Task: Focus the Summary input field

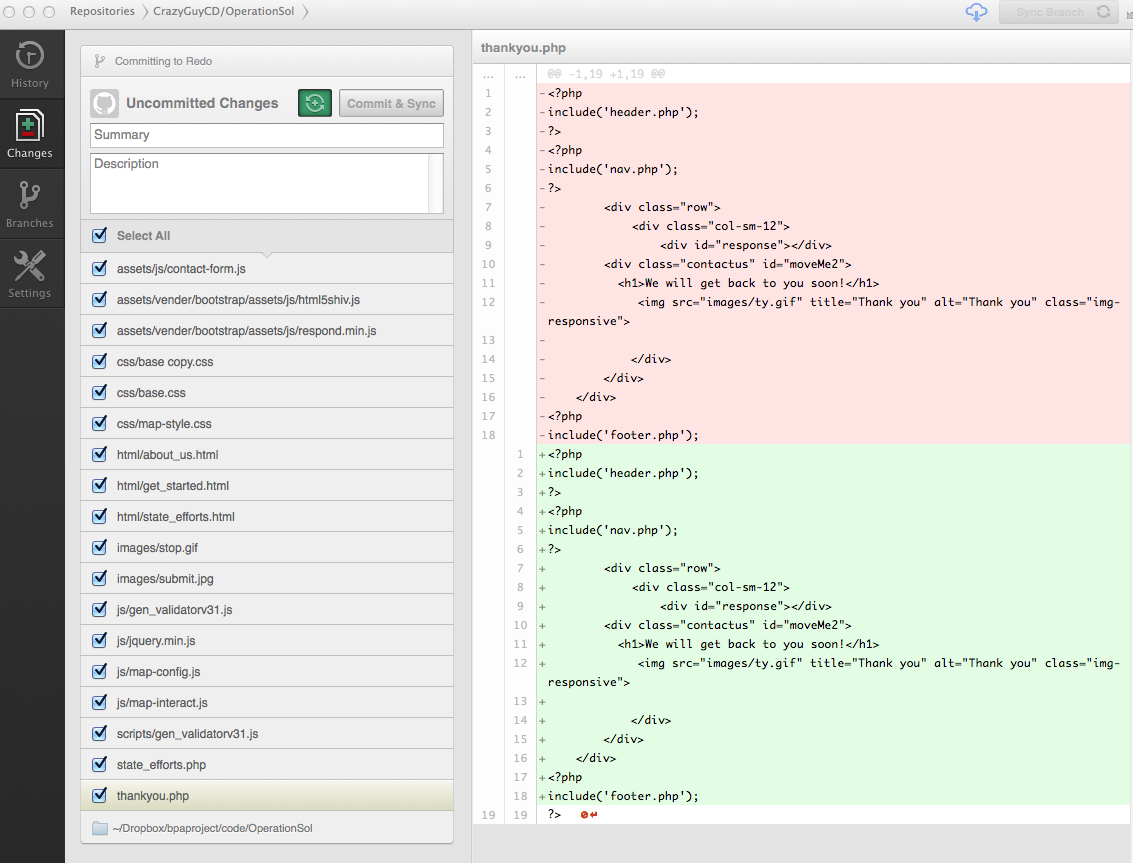Action: 267,135
